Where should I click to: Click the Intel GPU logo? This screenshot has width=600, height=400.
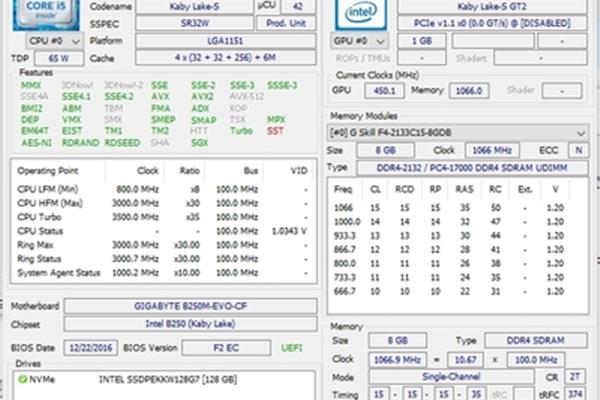tap(361, 15)
